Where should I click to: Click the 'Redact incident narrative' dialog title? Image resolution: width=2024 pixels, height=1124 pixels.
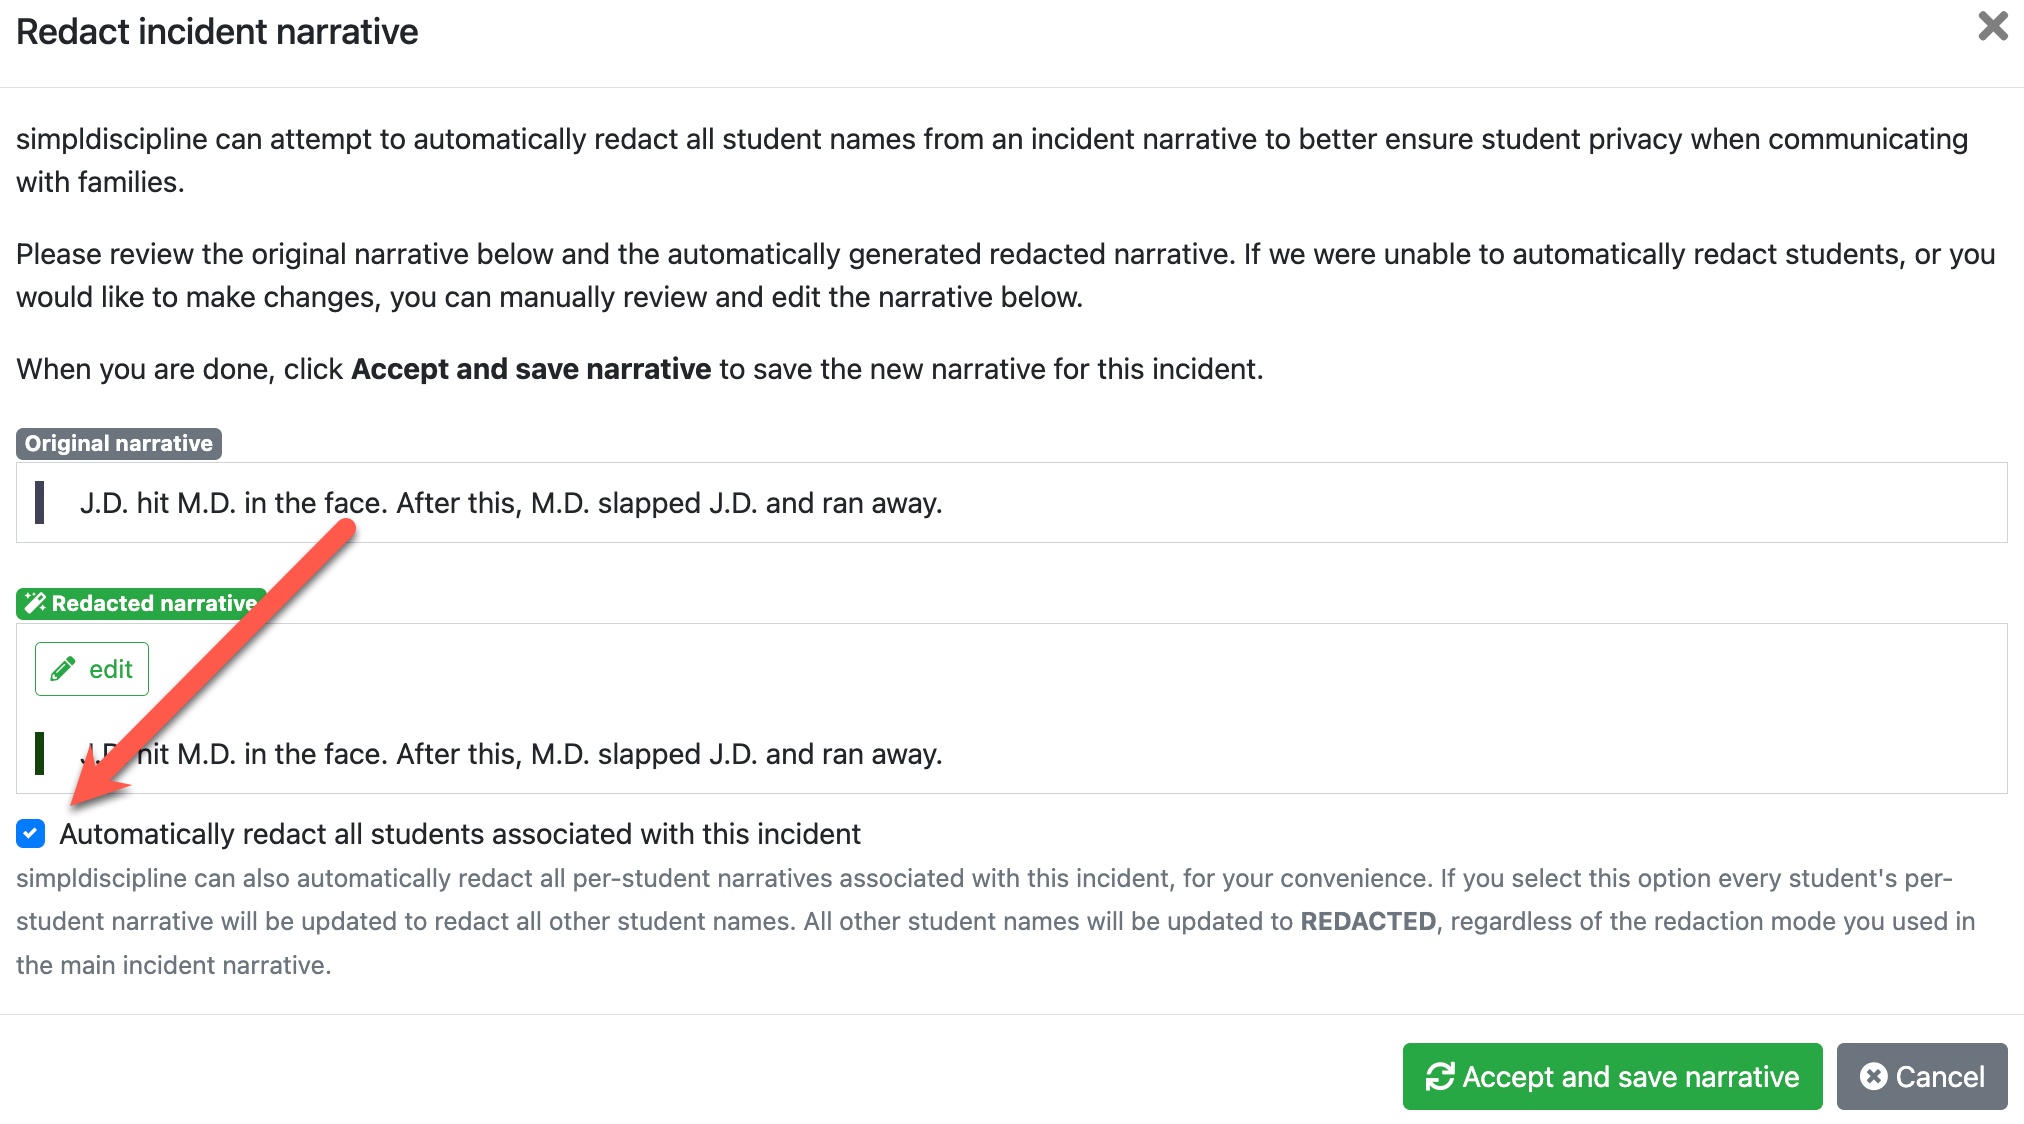pyautogui.click(x=217, y=32)
